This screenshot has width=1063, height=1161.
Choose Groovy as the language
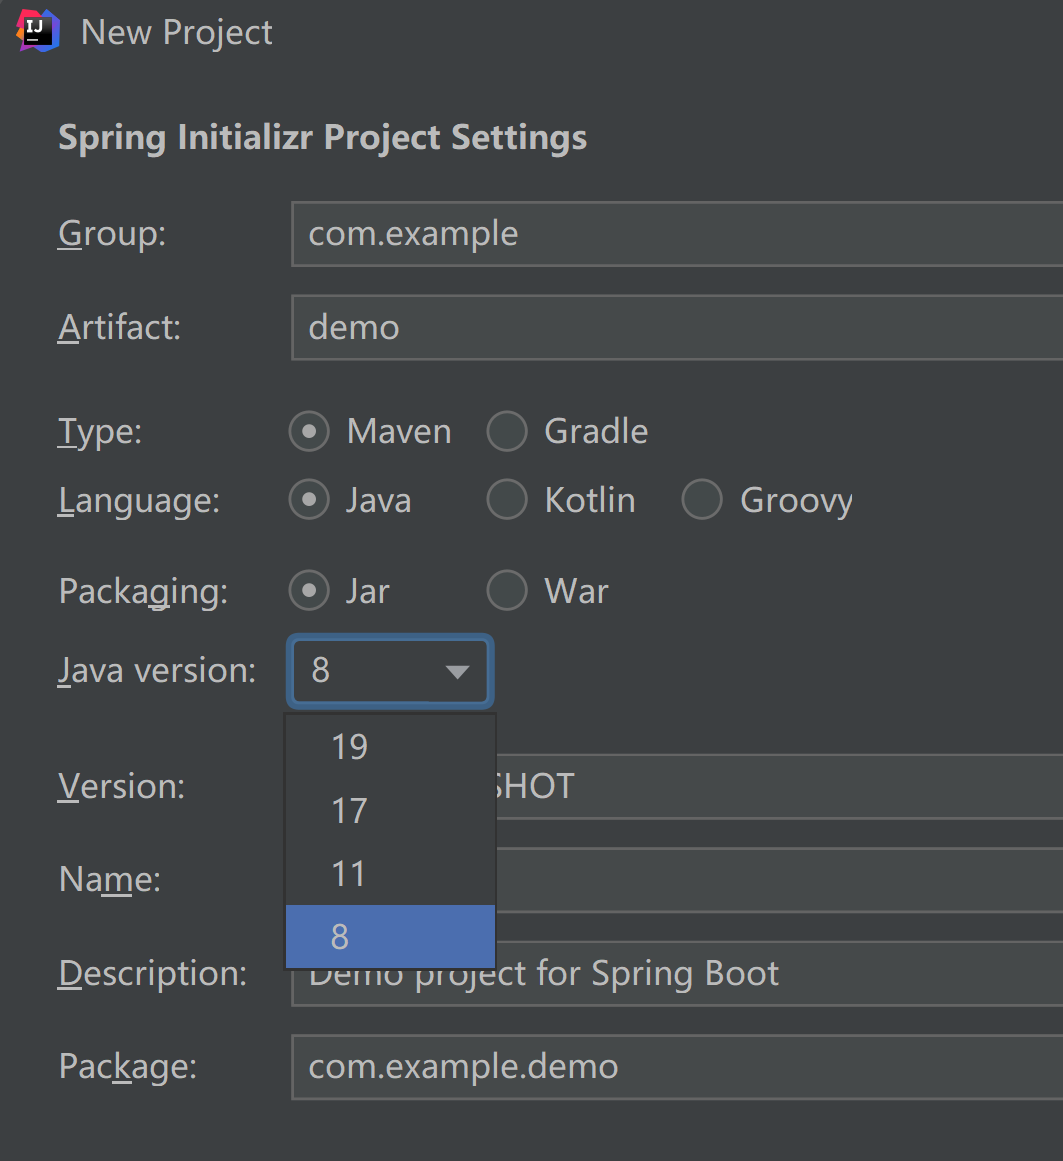(x=702, y=500)
